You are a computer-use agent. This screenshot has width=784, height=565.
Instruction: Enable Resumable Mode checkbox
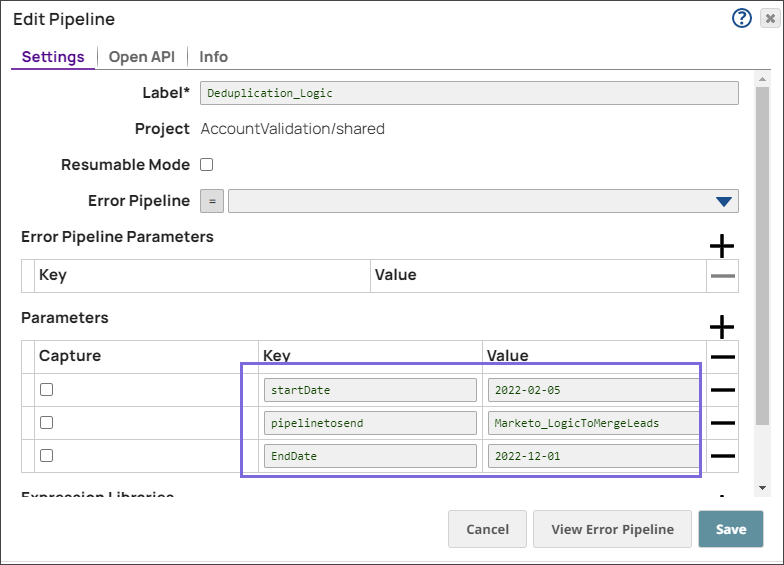[x=206, y=164]
